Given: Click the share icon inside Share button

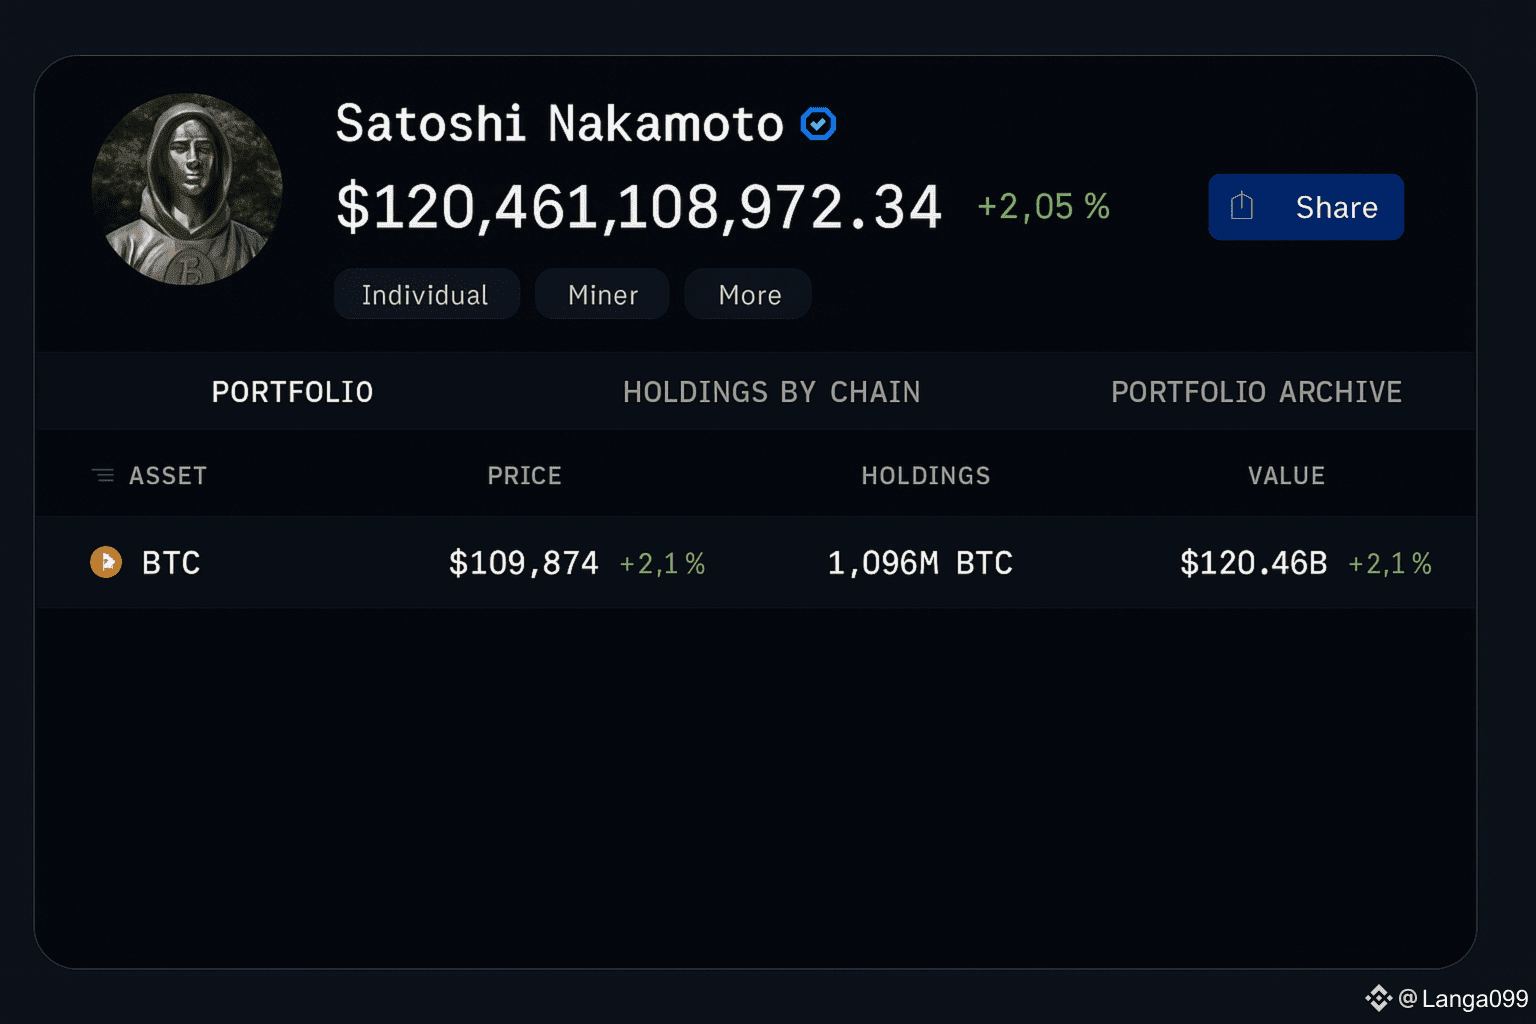Looking at the screenshot, I should 1242,206.
